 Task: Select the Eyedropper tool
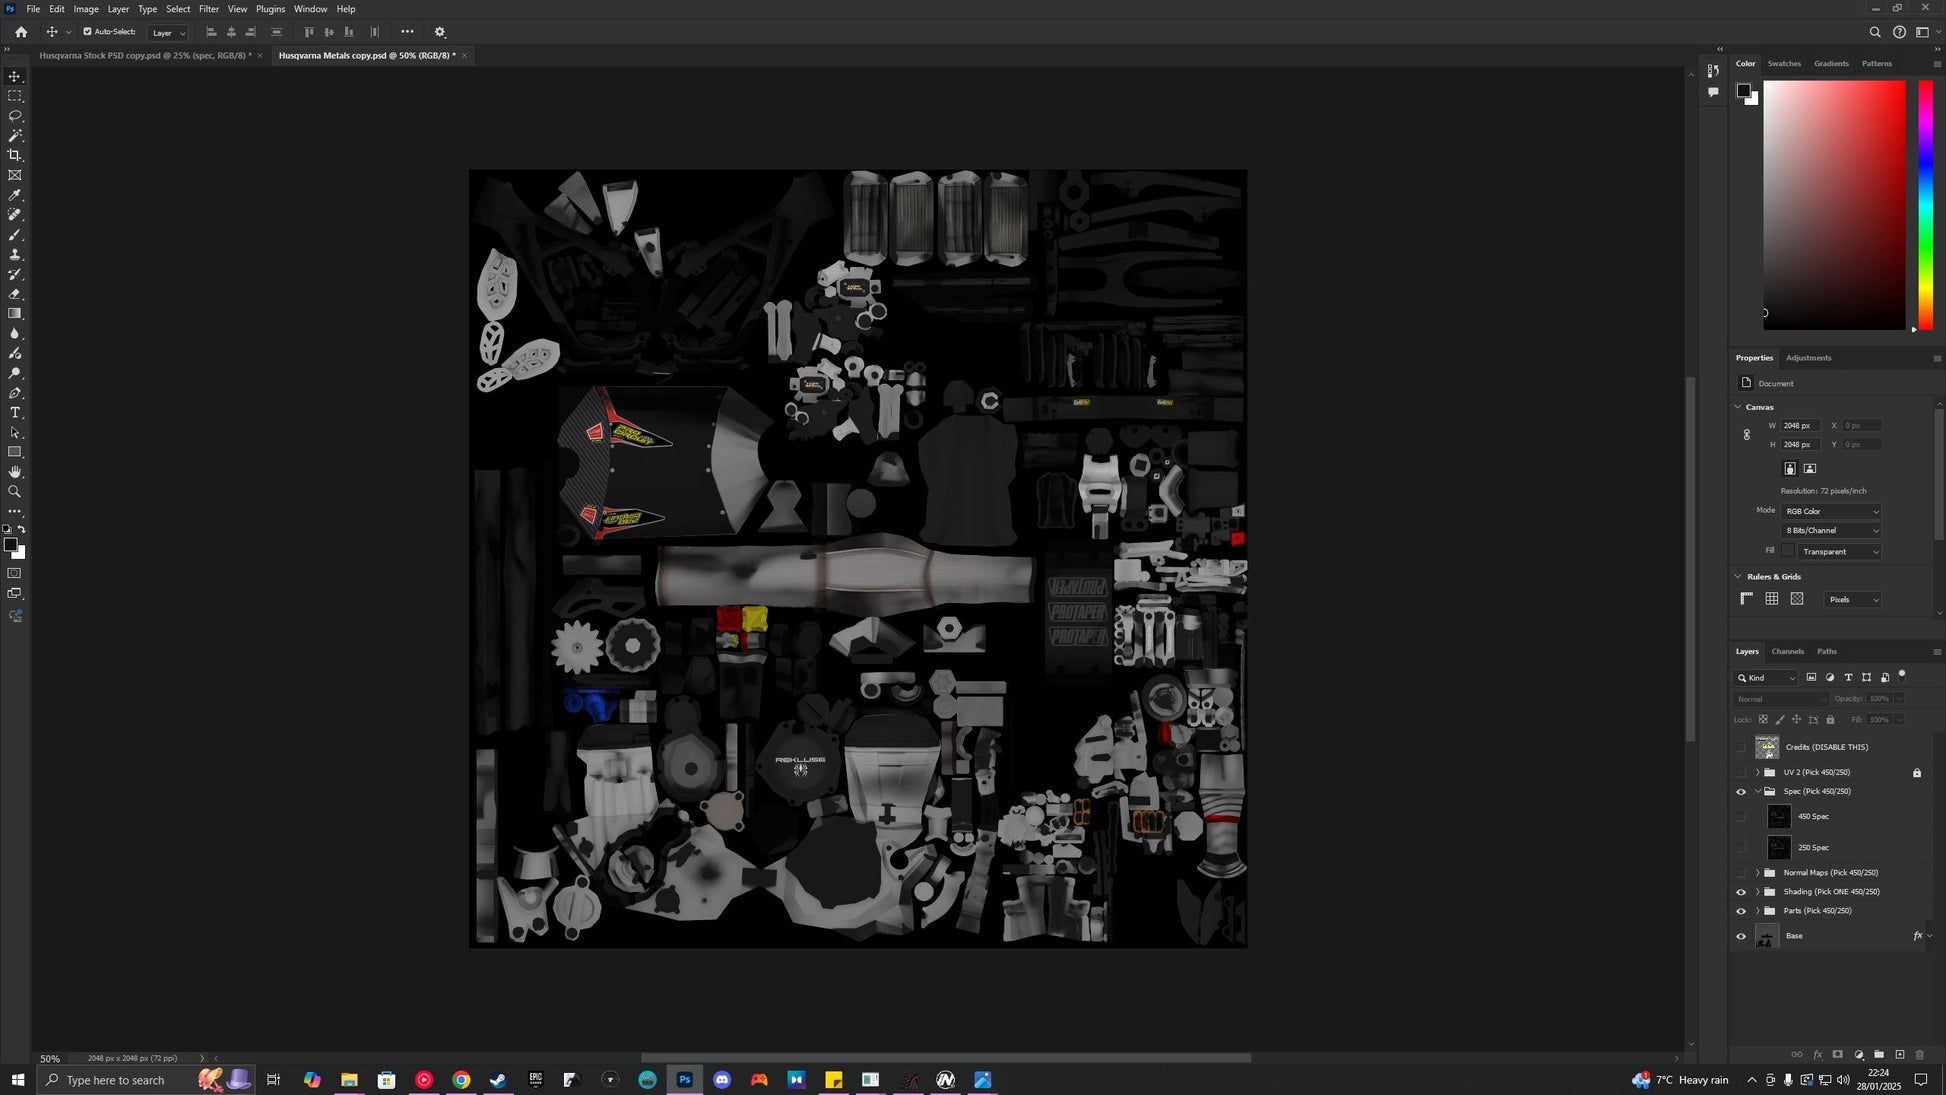tap(15, 195)
